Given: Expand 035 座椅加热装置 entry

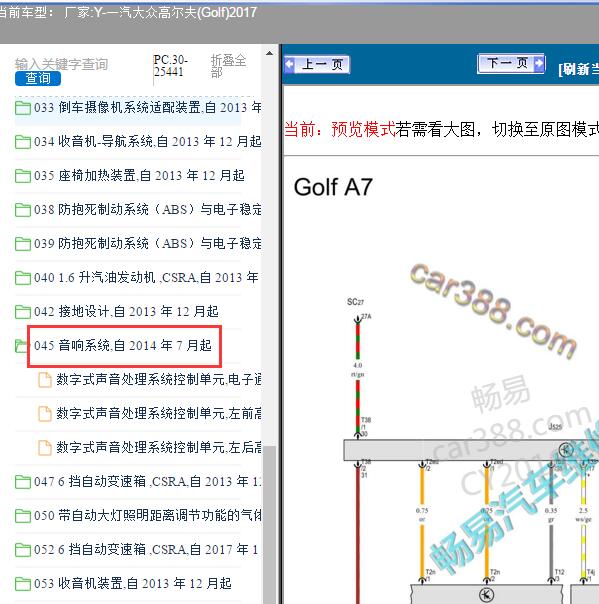Looking at the screenshot, I should point(139,176).
